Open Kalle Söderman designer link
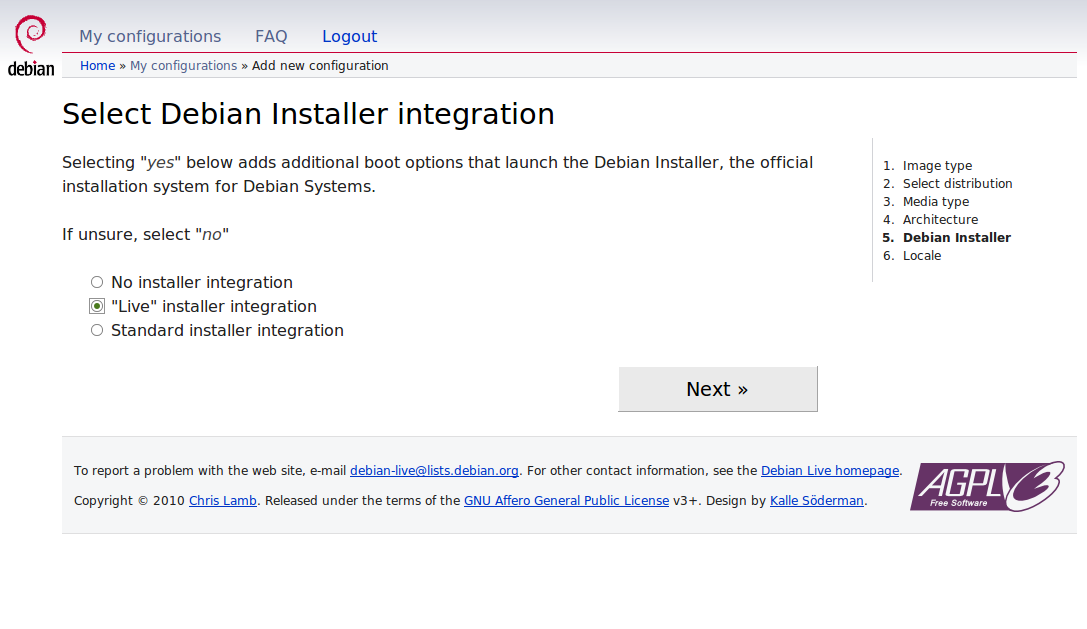The image size is (1087, 629). click(x=817, y=501)
